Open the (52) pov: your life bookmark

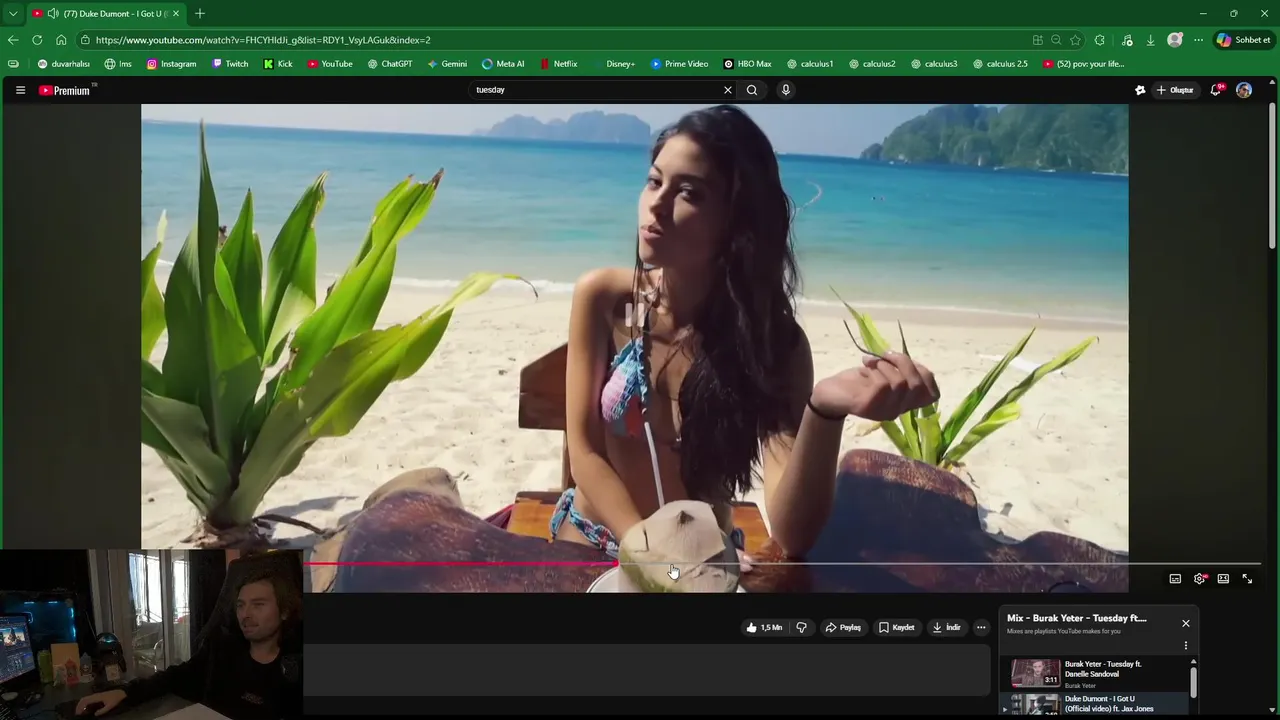(1083, 64)
